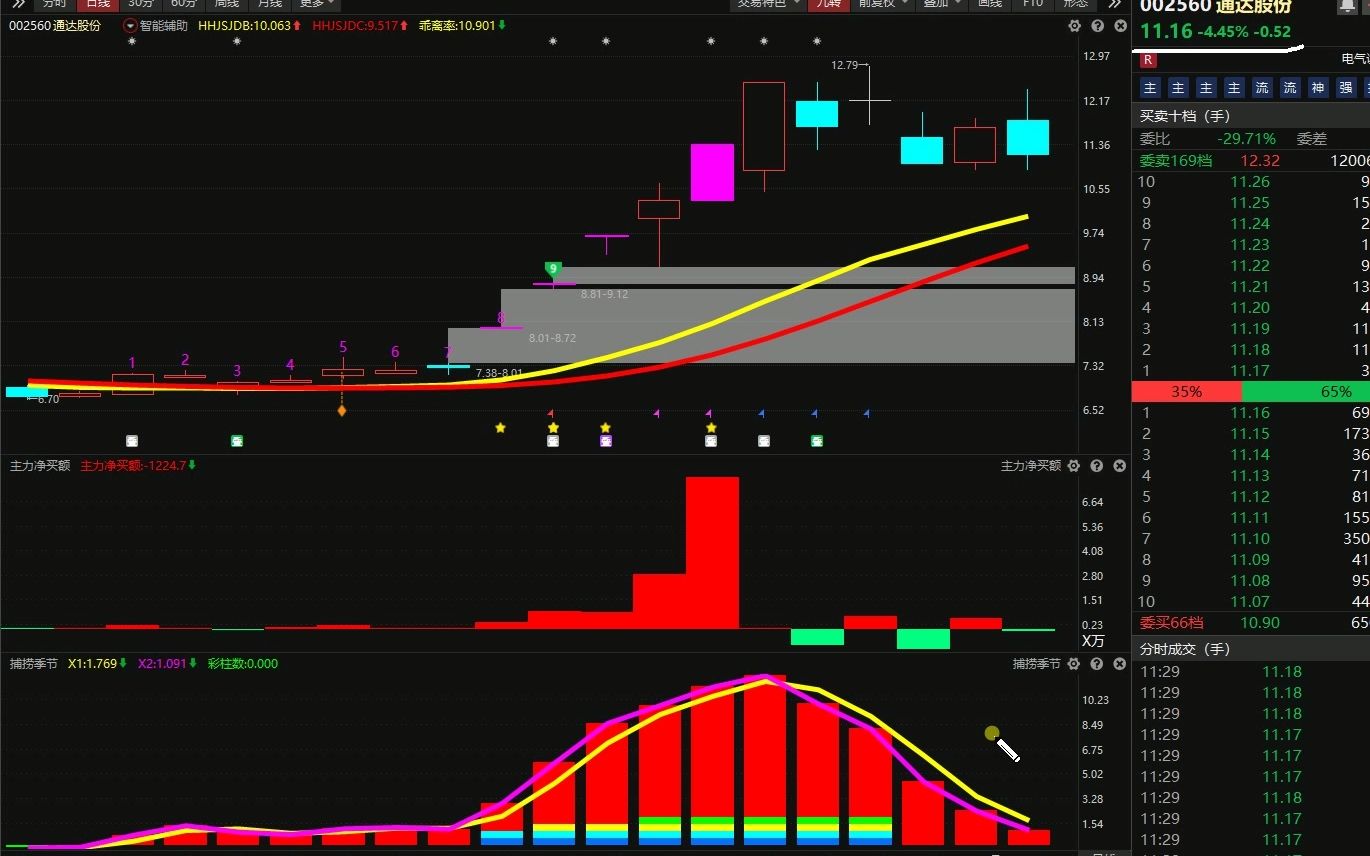1370x856 pixels.
Task: Click the F10 button
Action: tap(1033, 4)
